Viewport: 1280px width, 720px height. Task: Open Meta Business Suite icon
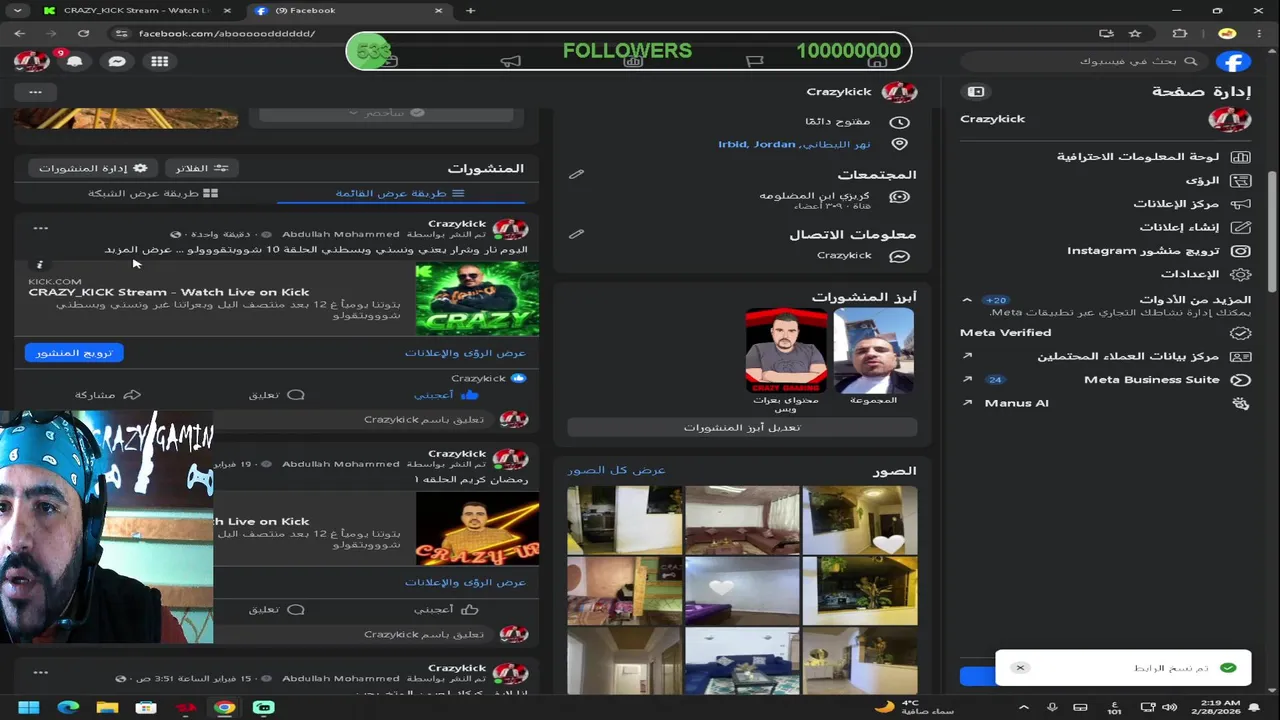click(x=1241, y=380)
